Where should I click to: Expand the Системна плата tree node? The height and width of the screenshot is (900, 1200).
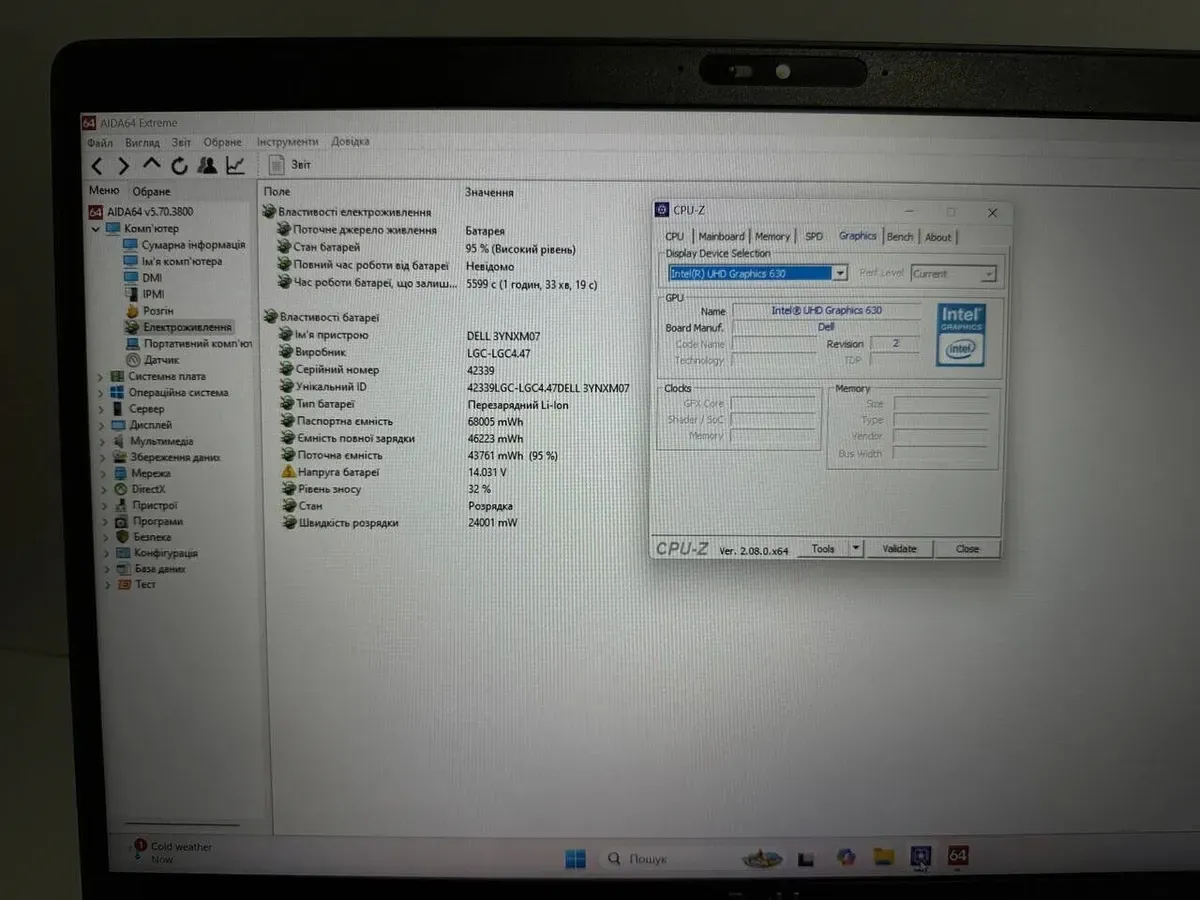coord(100,377)
